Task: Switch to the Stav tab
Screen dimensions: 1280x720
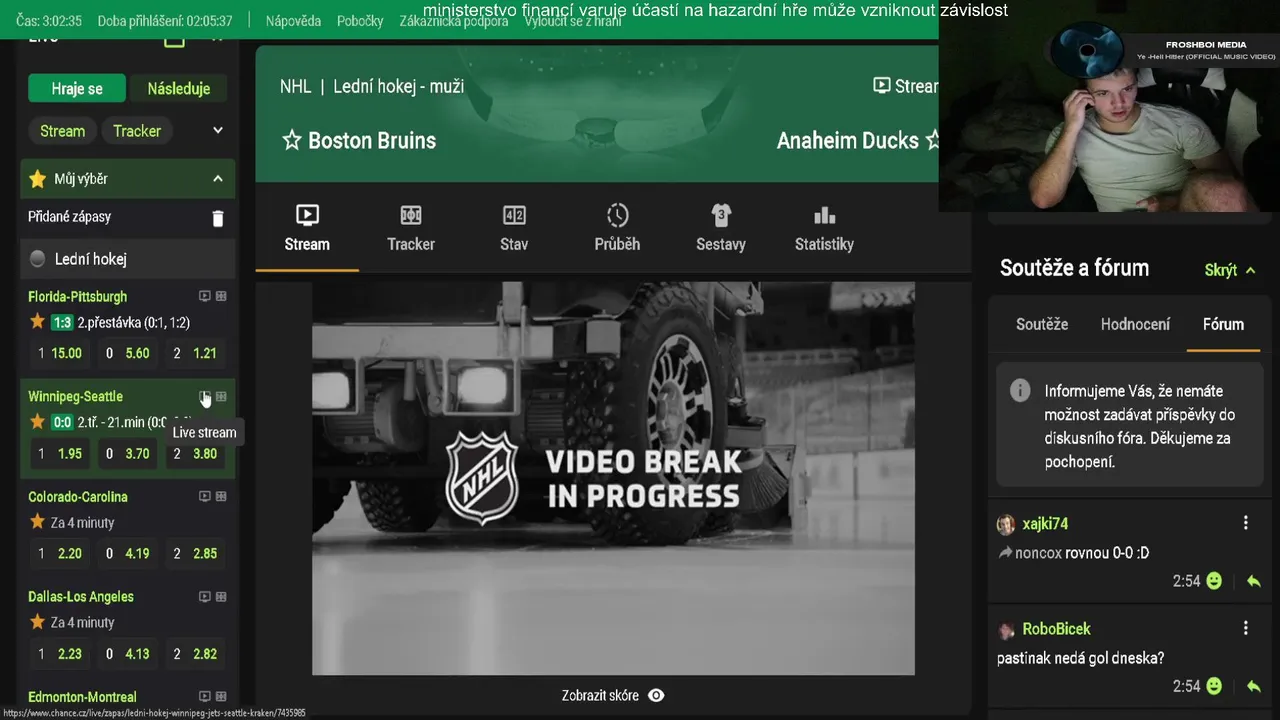Action: click(514, 228)
